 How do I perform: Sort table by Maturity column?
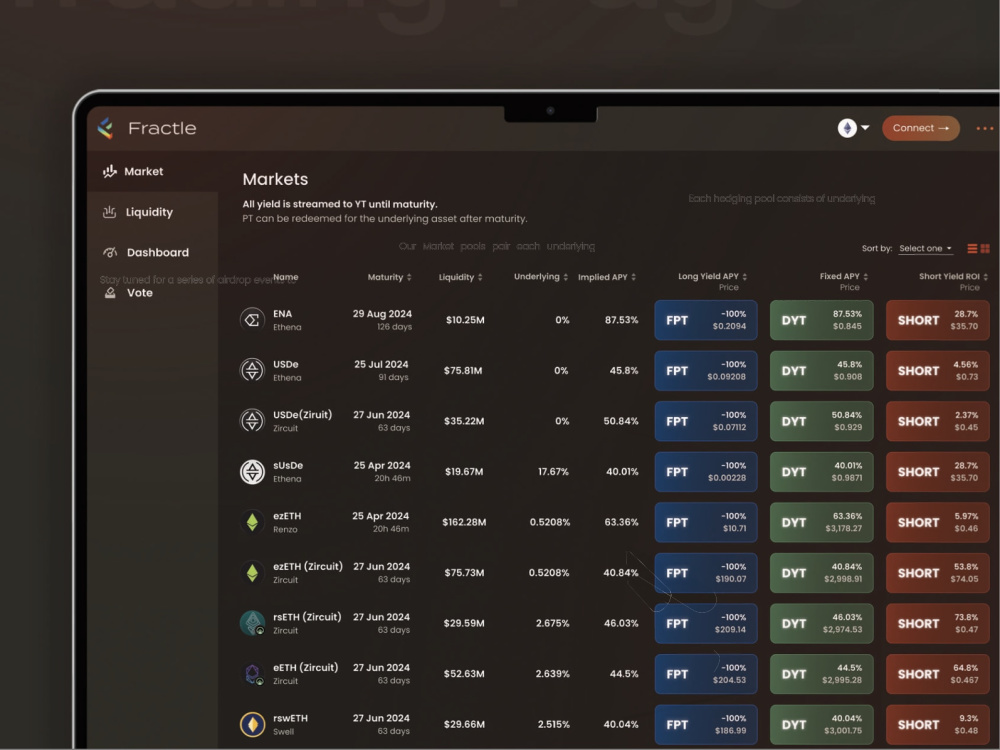pyautogui.click(x=390, y=277)
